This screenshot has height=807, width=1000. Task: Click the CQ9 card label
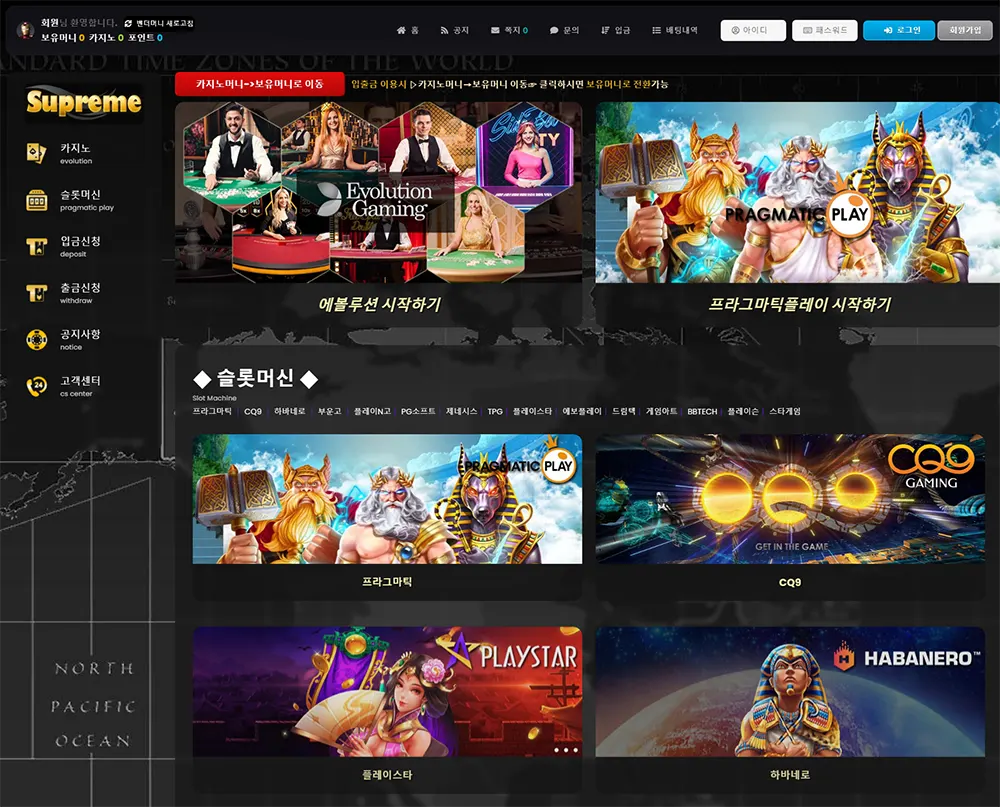click(x=790, y=582)
